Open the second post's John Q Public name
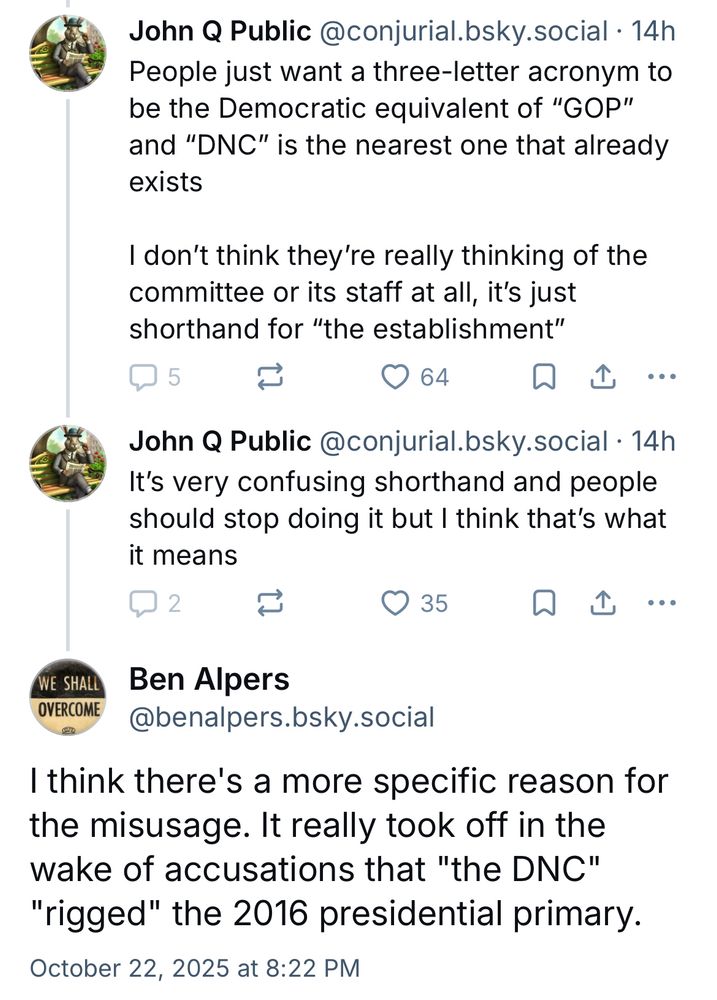 pos(220,441)
